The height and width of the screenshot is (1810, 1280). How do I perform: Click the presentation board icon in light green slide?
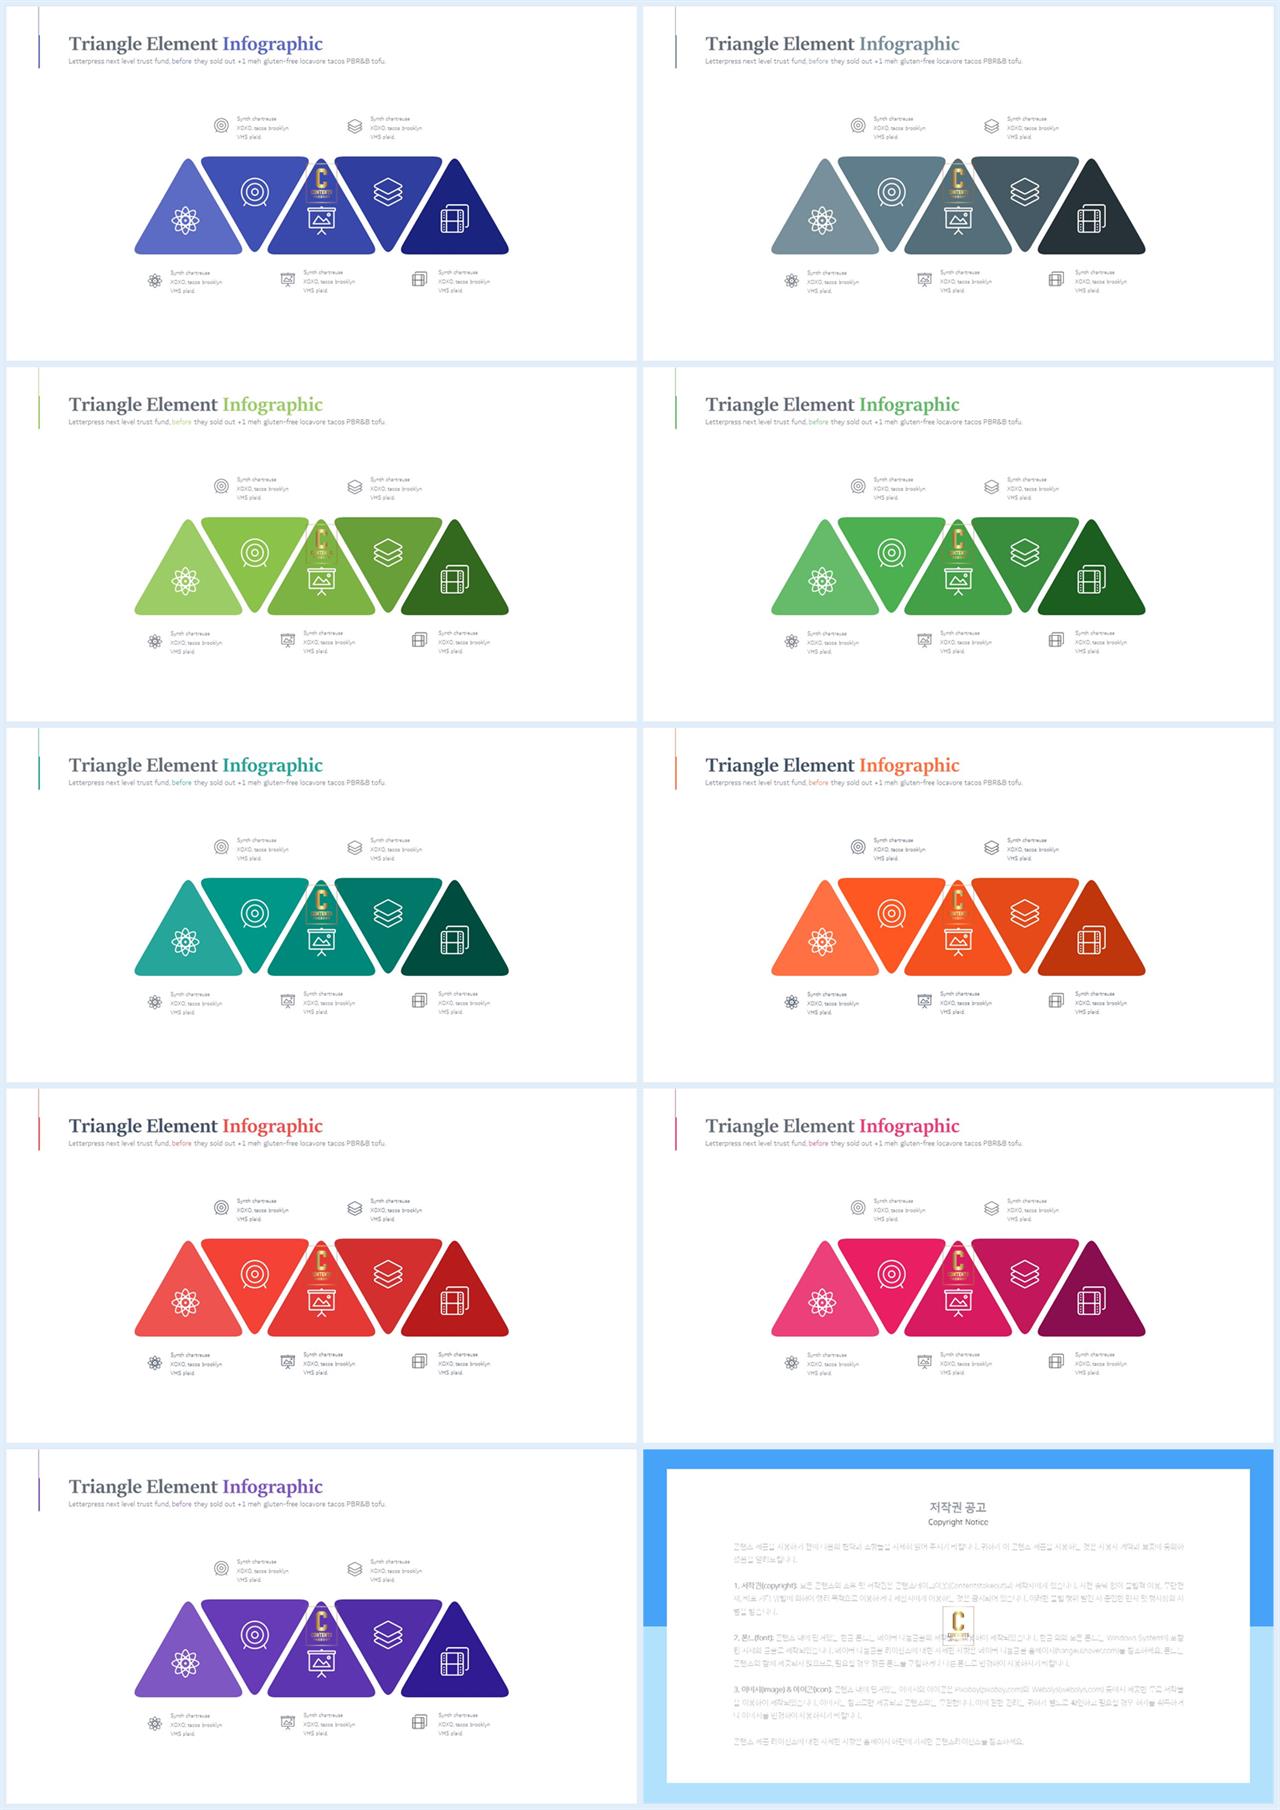pyautogui.click(x=321, y=582)
